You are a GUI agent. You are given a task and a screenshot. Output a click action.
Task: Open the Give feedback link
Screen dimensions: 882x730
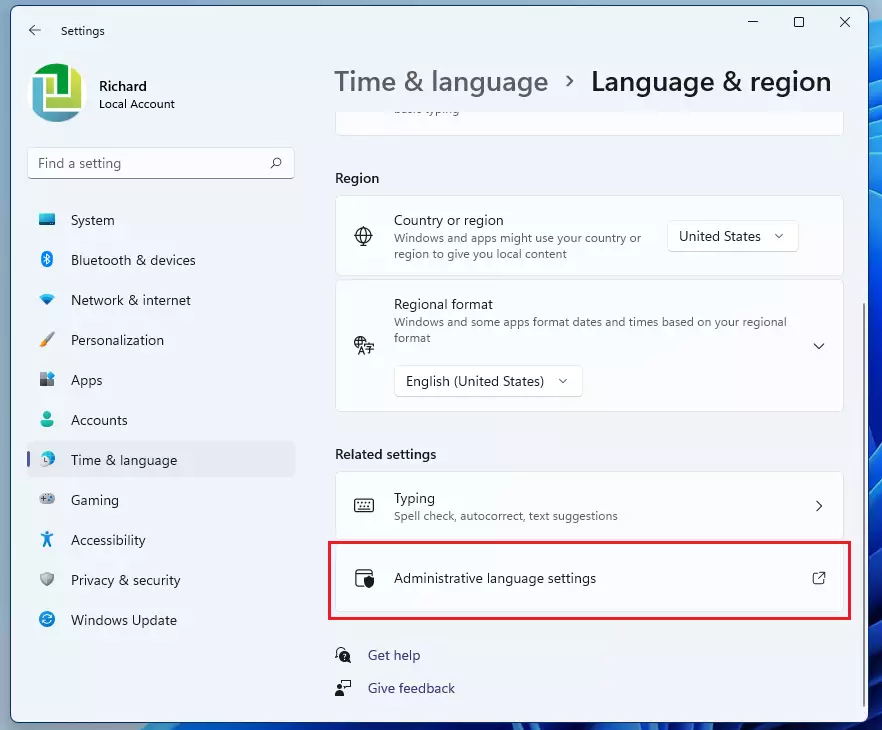click(x=411, y=688)
